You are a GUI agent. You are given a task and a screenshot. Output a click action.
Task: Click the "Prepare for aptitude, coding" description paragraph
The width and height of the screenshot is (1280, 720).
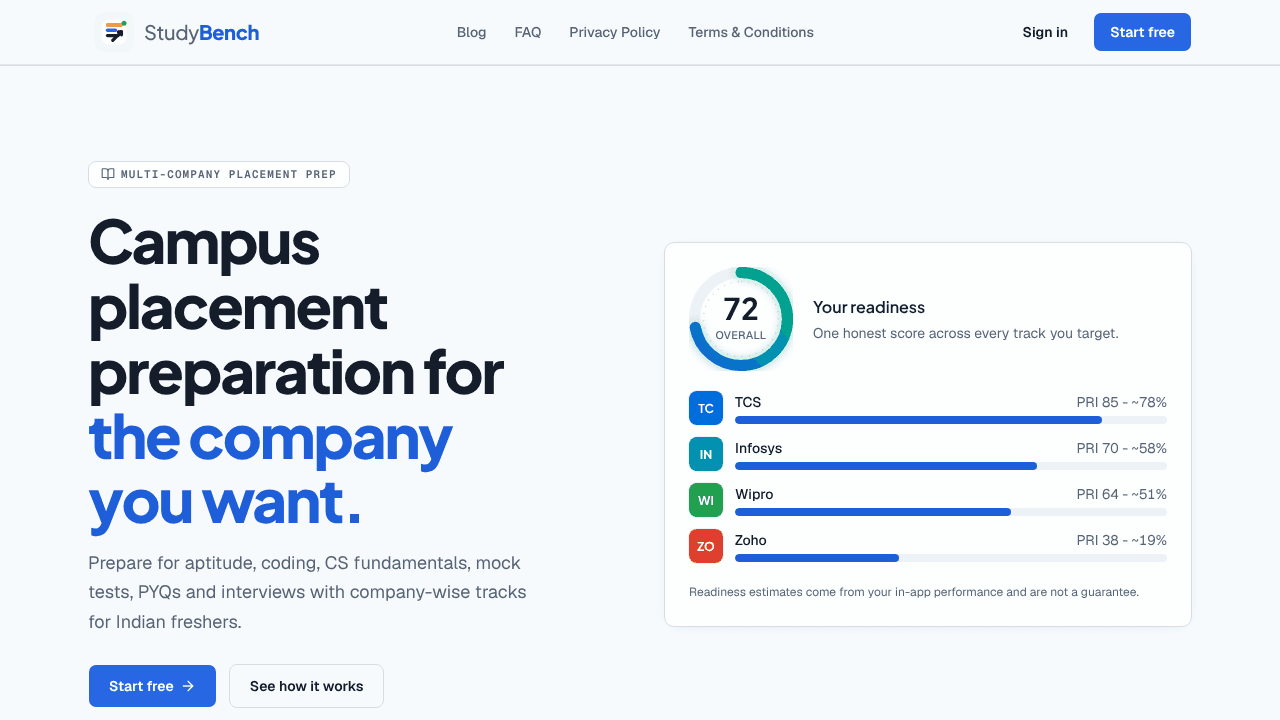[307, 592]
